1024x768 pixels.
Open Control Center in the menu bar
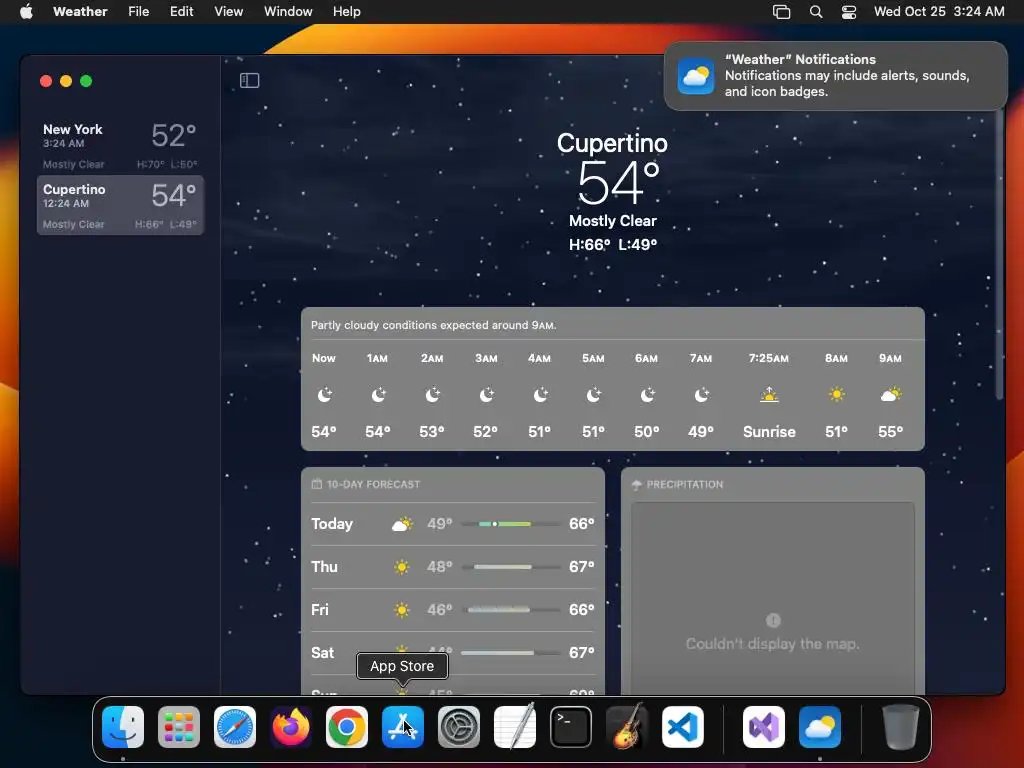(848, 12)
